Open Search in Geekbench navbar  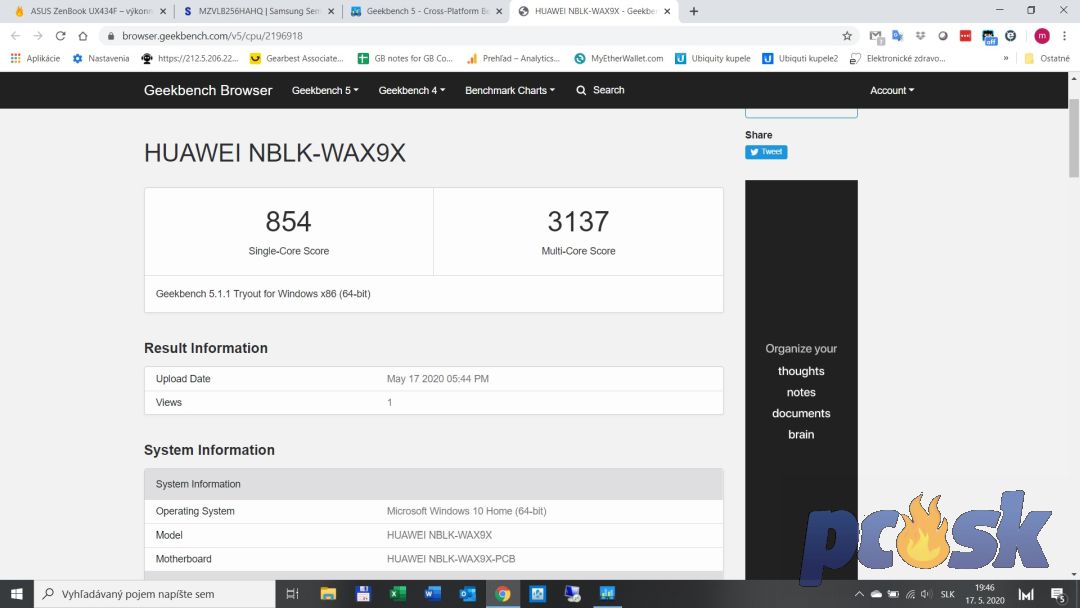point(601,90)
